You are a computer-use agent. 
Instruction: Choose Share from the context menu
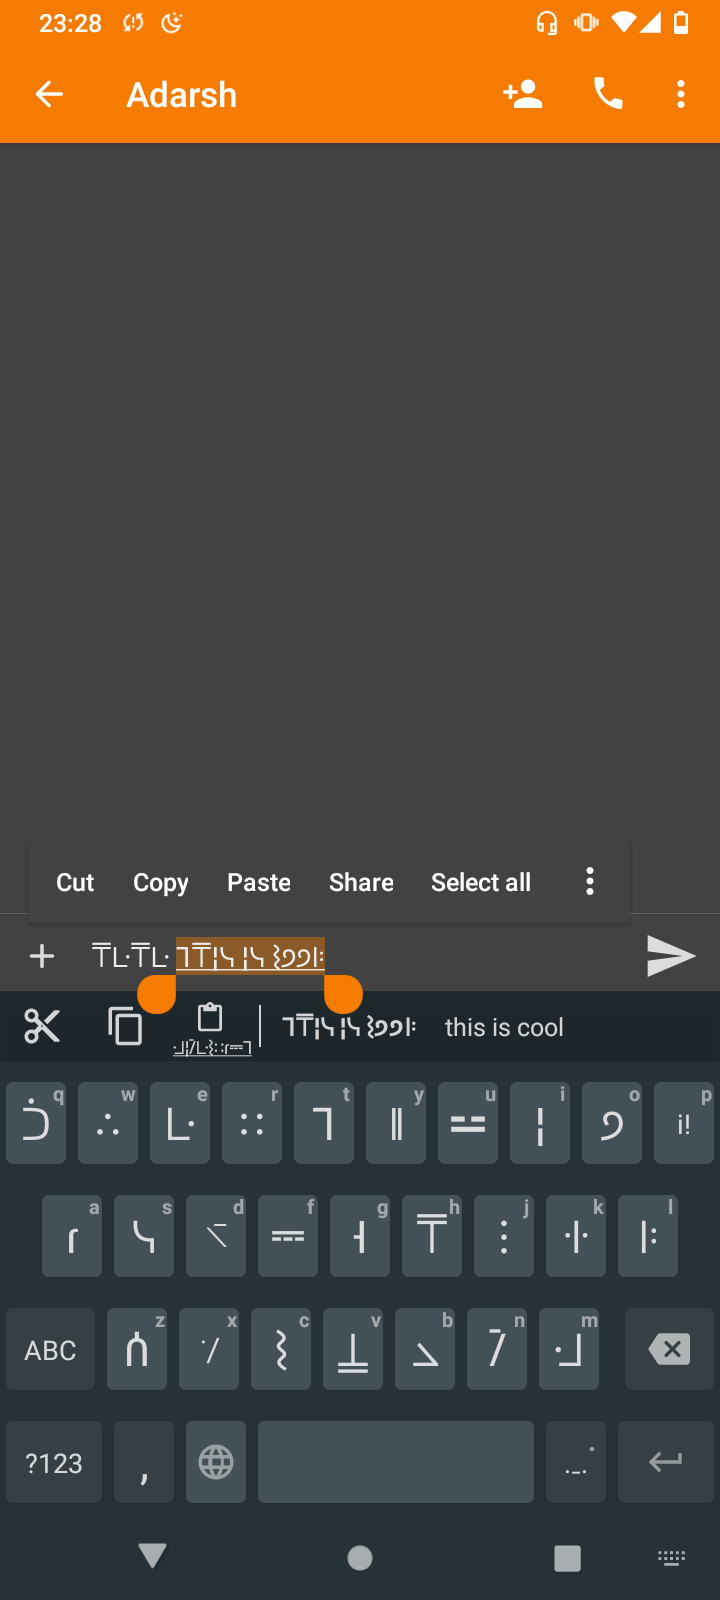[361, 882]
